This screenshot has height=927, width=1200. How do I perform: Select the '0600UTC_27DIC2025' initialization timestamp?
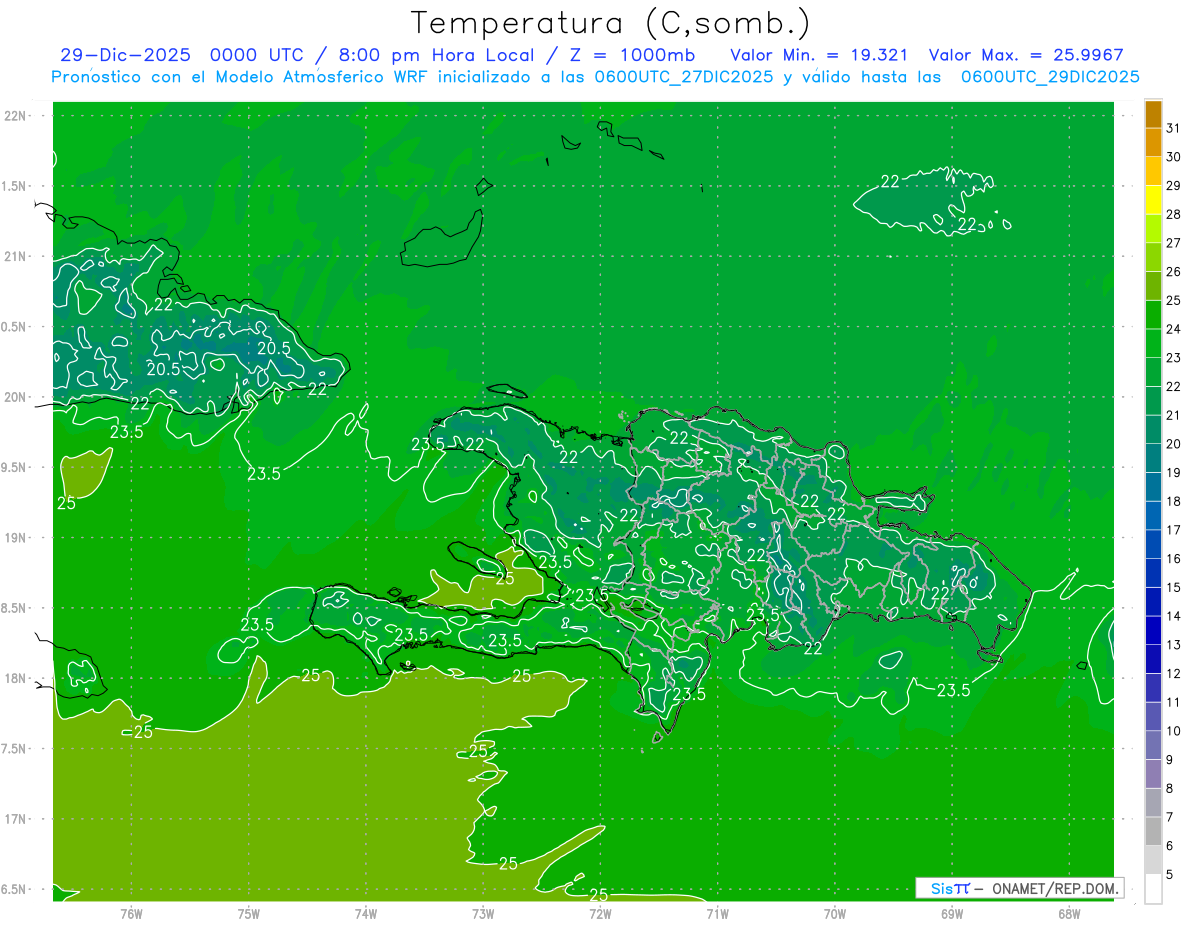pos(684,77)
